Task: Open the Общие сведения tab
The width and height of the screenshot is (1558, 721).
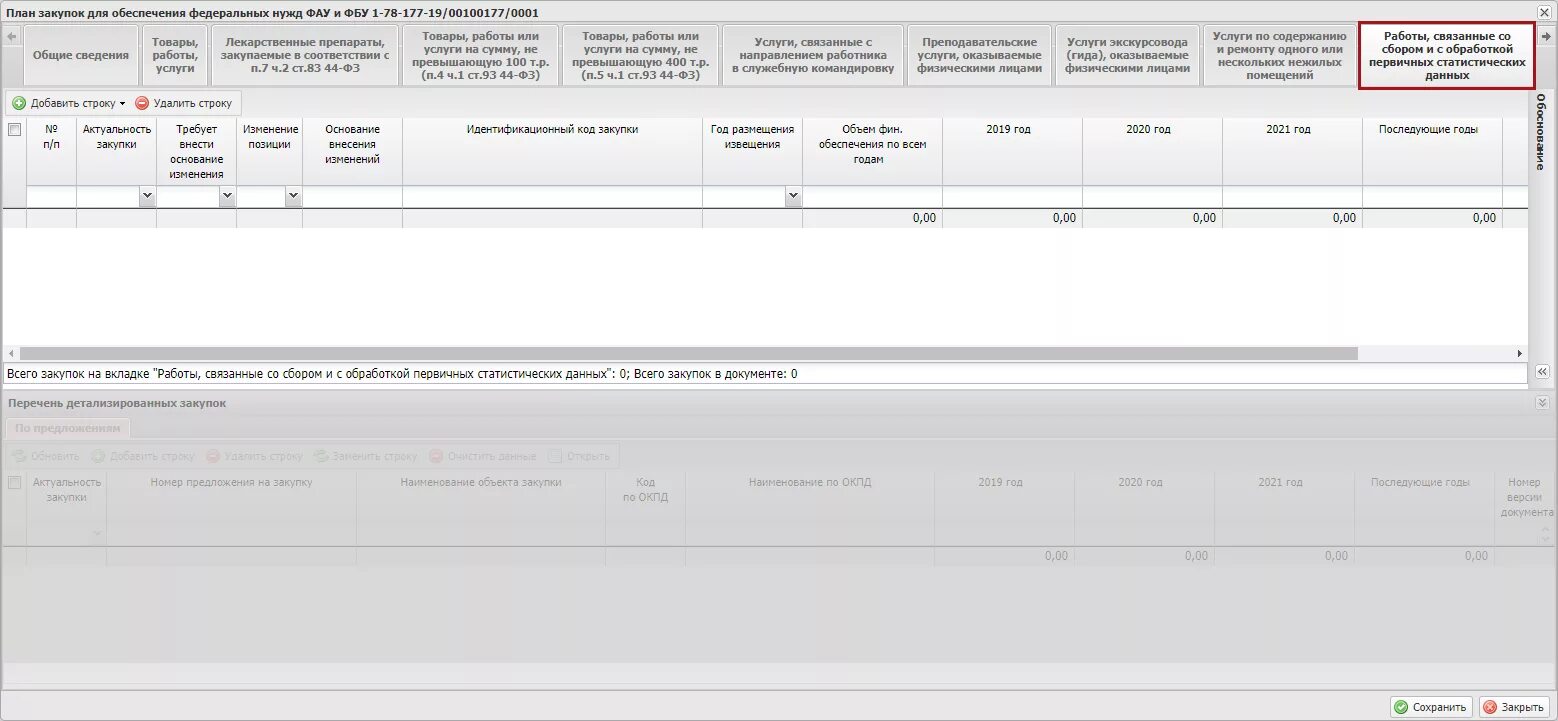Action: click(81, 56)
